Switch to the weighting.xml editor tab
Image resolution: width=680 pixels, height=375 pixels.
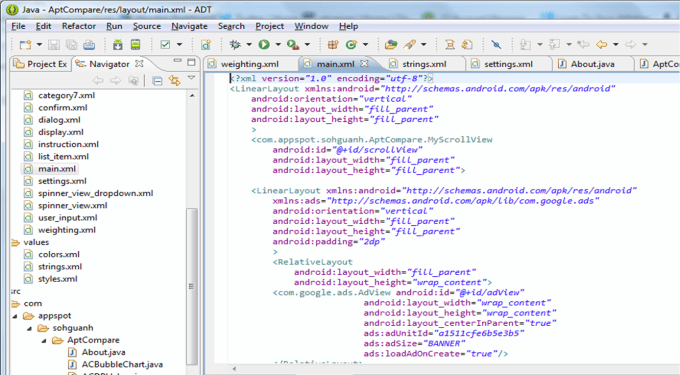[x=249, y=64]
